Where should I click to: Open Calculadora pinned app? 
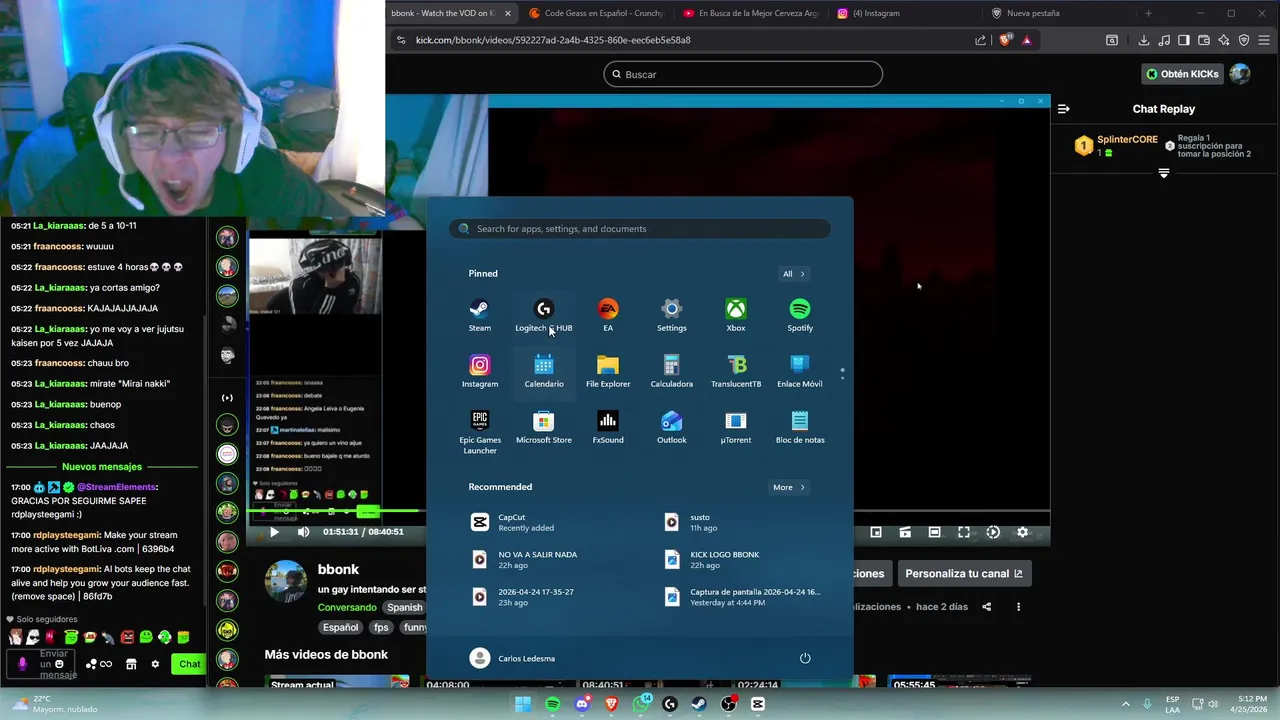pos(672,371)
